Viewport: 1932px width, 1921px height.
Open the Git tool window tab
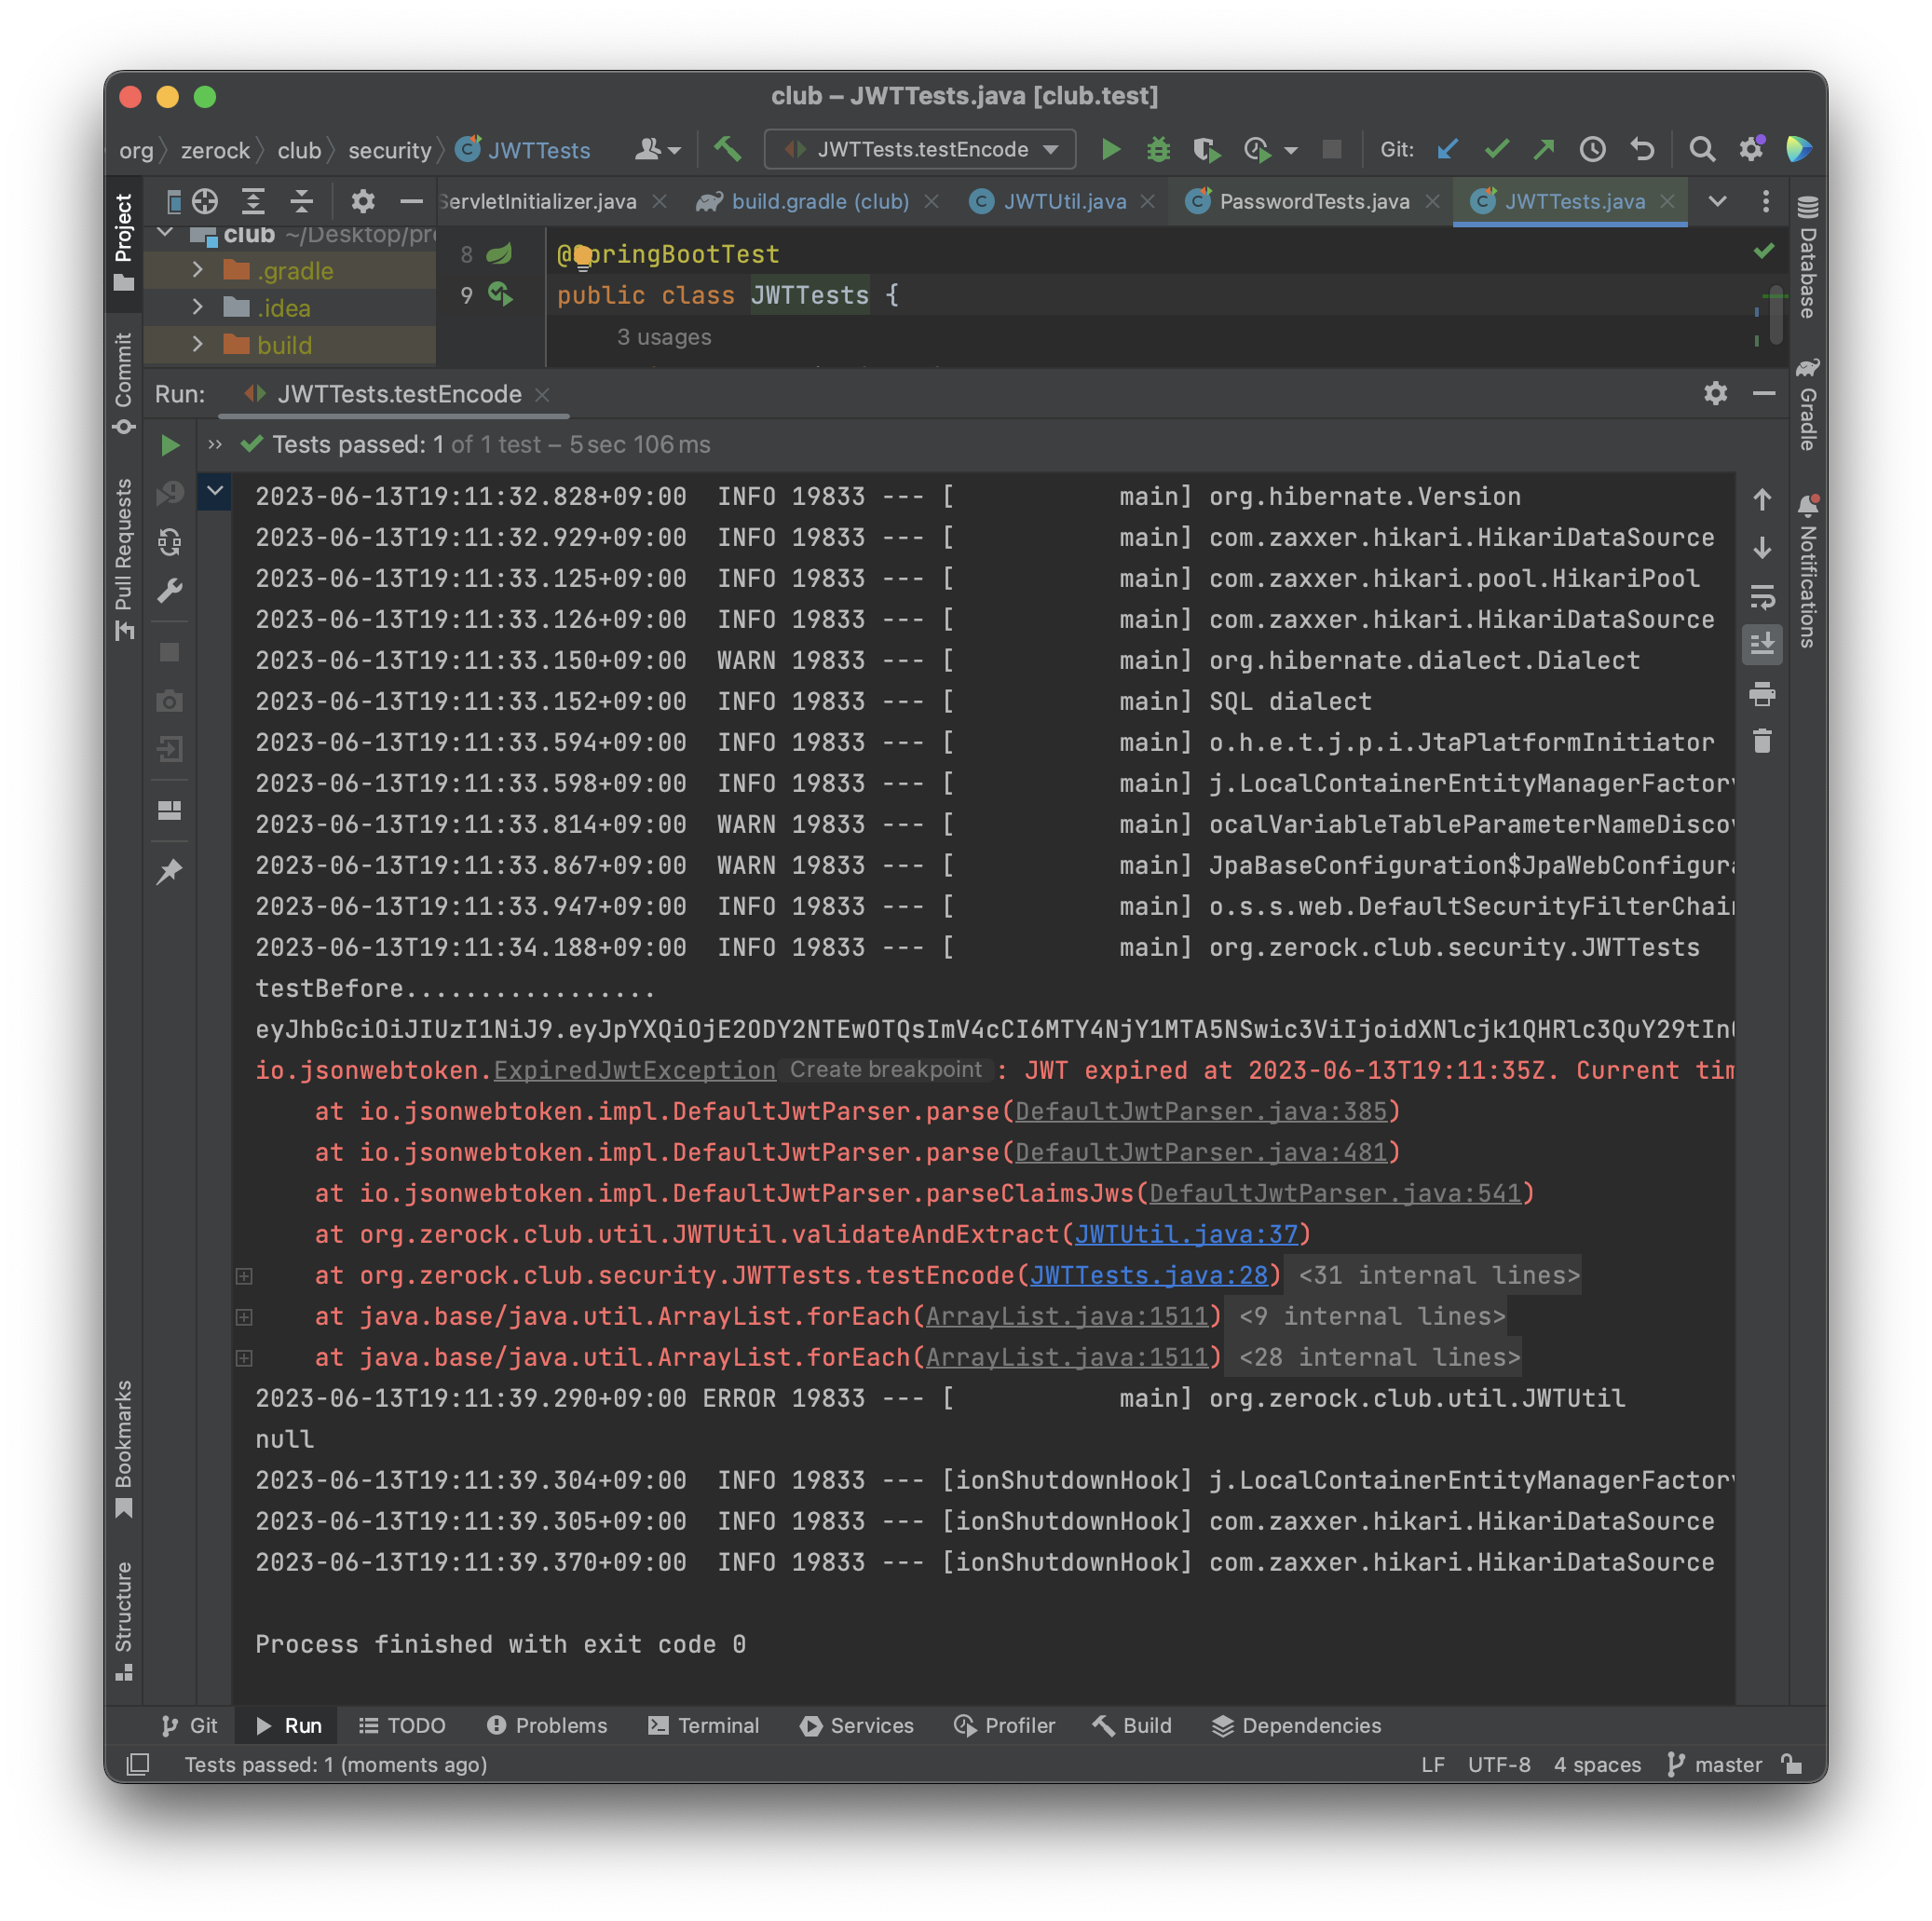point(189,1725)
